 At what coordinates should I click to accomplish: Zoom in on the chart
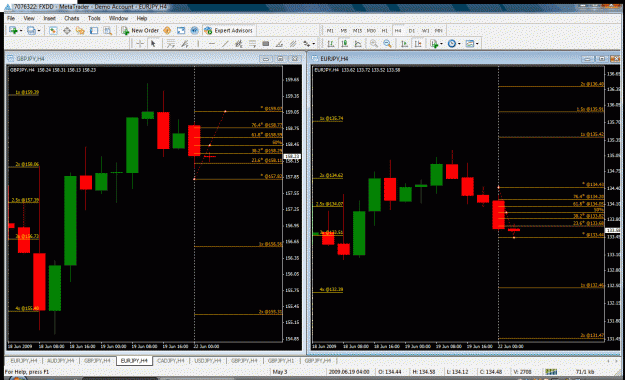pyautogui.click(x=373, y=43)
